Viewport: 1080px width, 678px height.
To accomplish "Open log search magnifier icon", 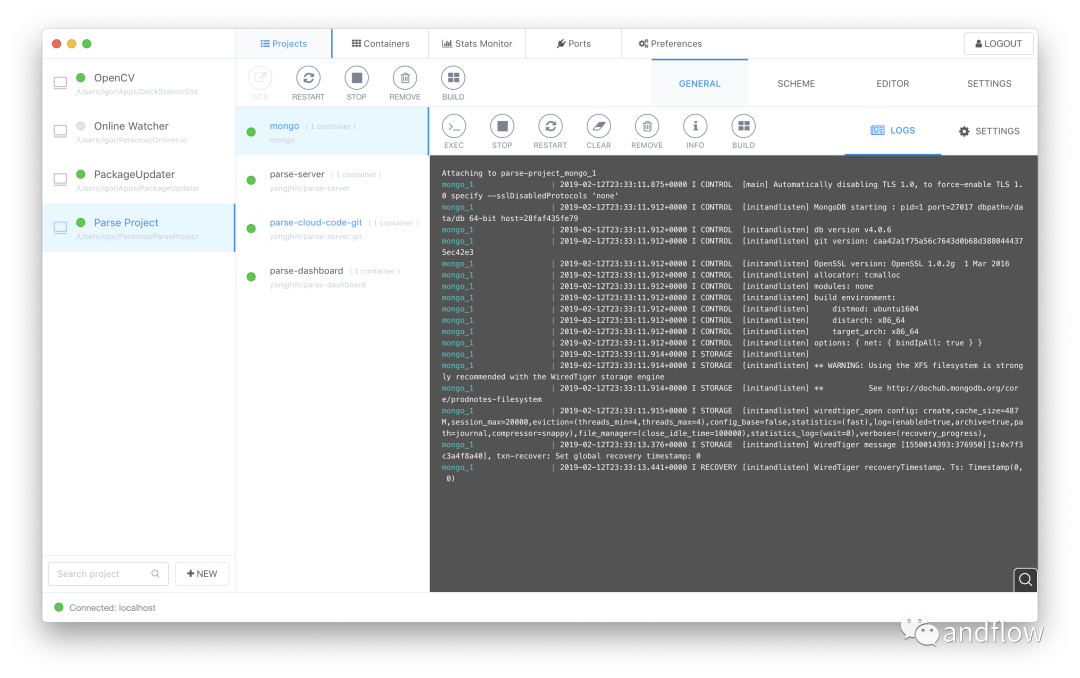I will pyautogui.click(x=1025, y=579).
